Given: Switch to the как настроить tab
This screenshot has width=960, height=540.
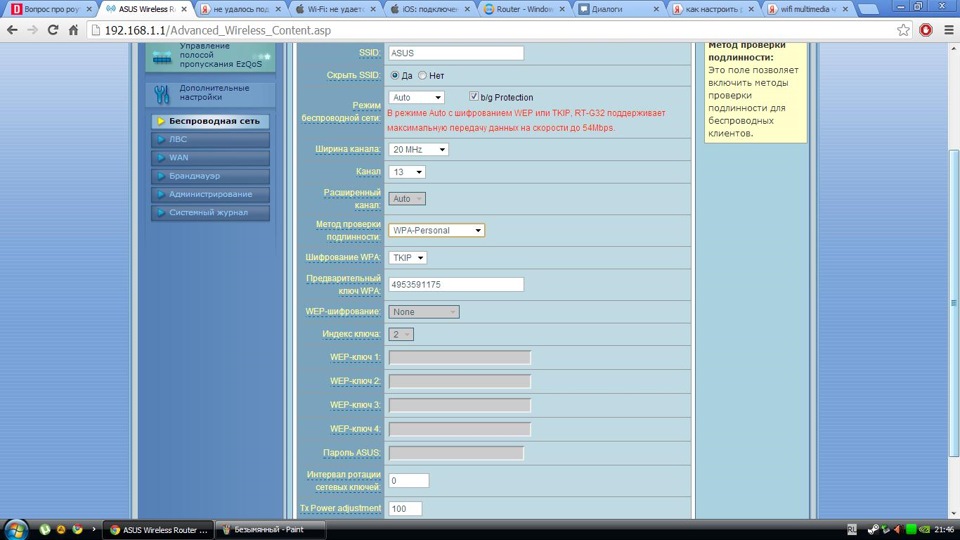Looking at the screenshot, I should coord(713,9).
